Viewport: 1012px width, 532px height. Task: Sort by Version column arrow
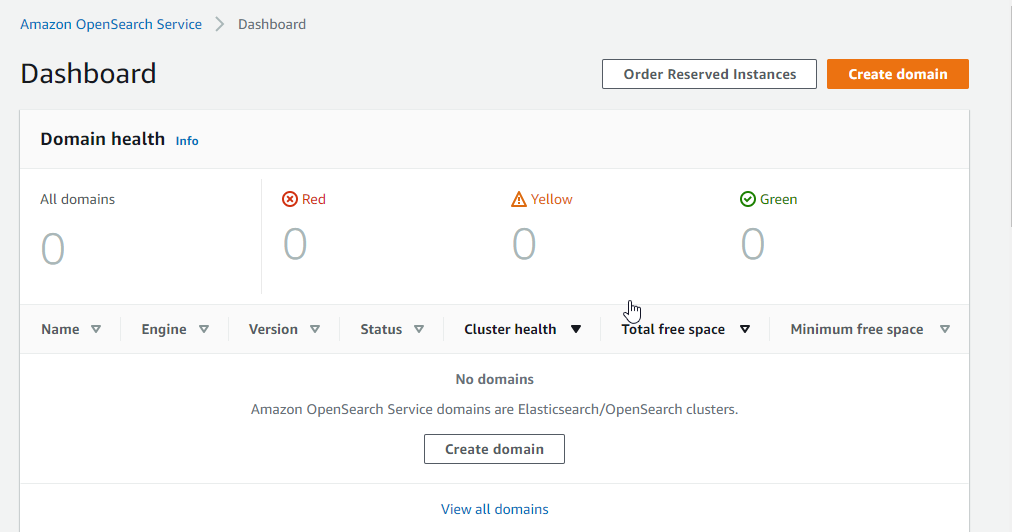tap(315, 329)
